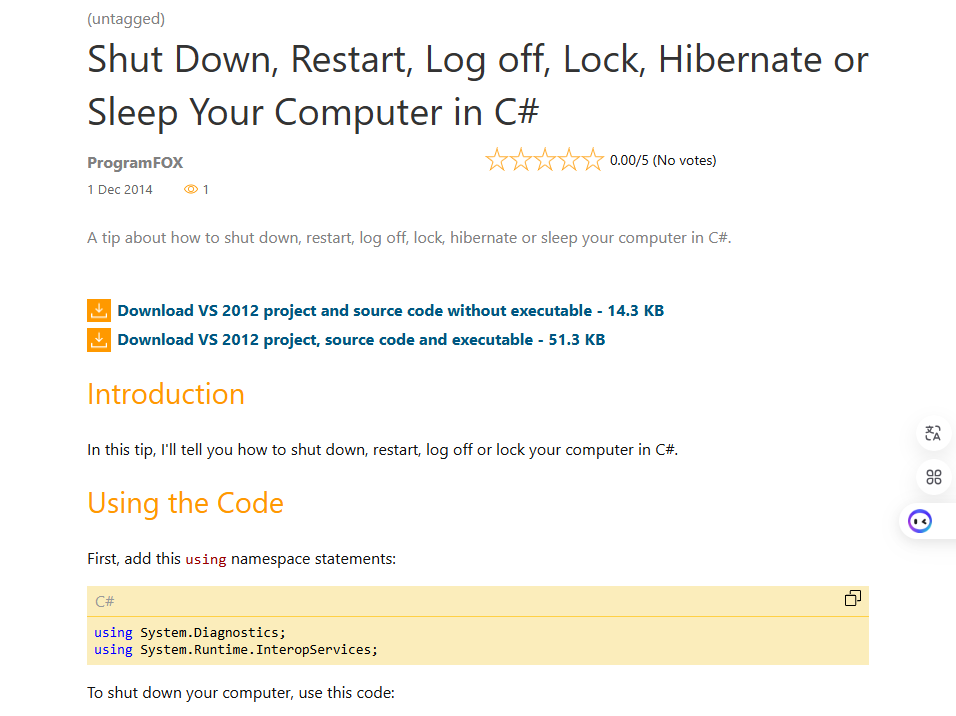This screenshot has width=956, height=716.
Task: Rate the article three stars
Action: click(x=544, y=160)
